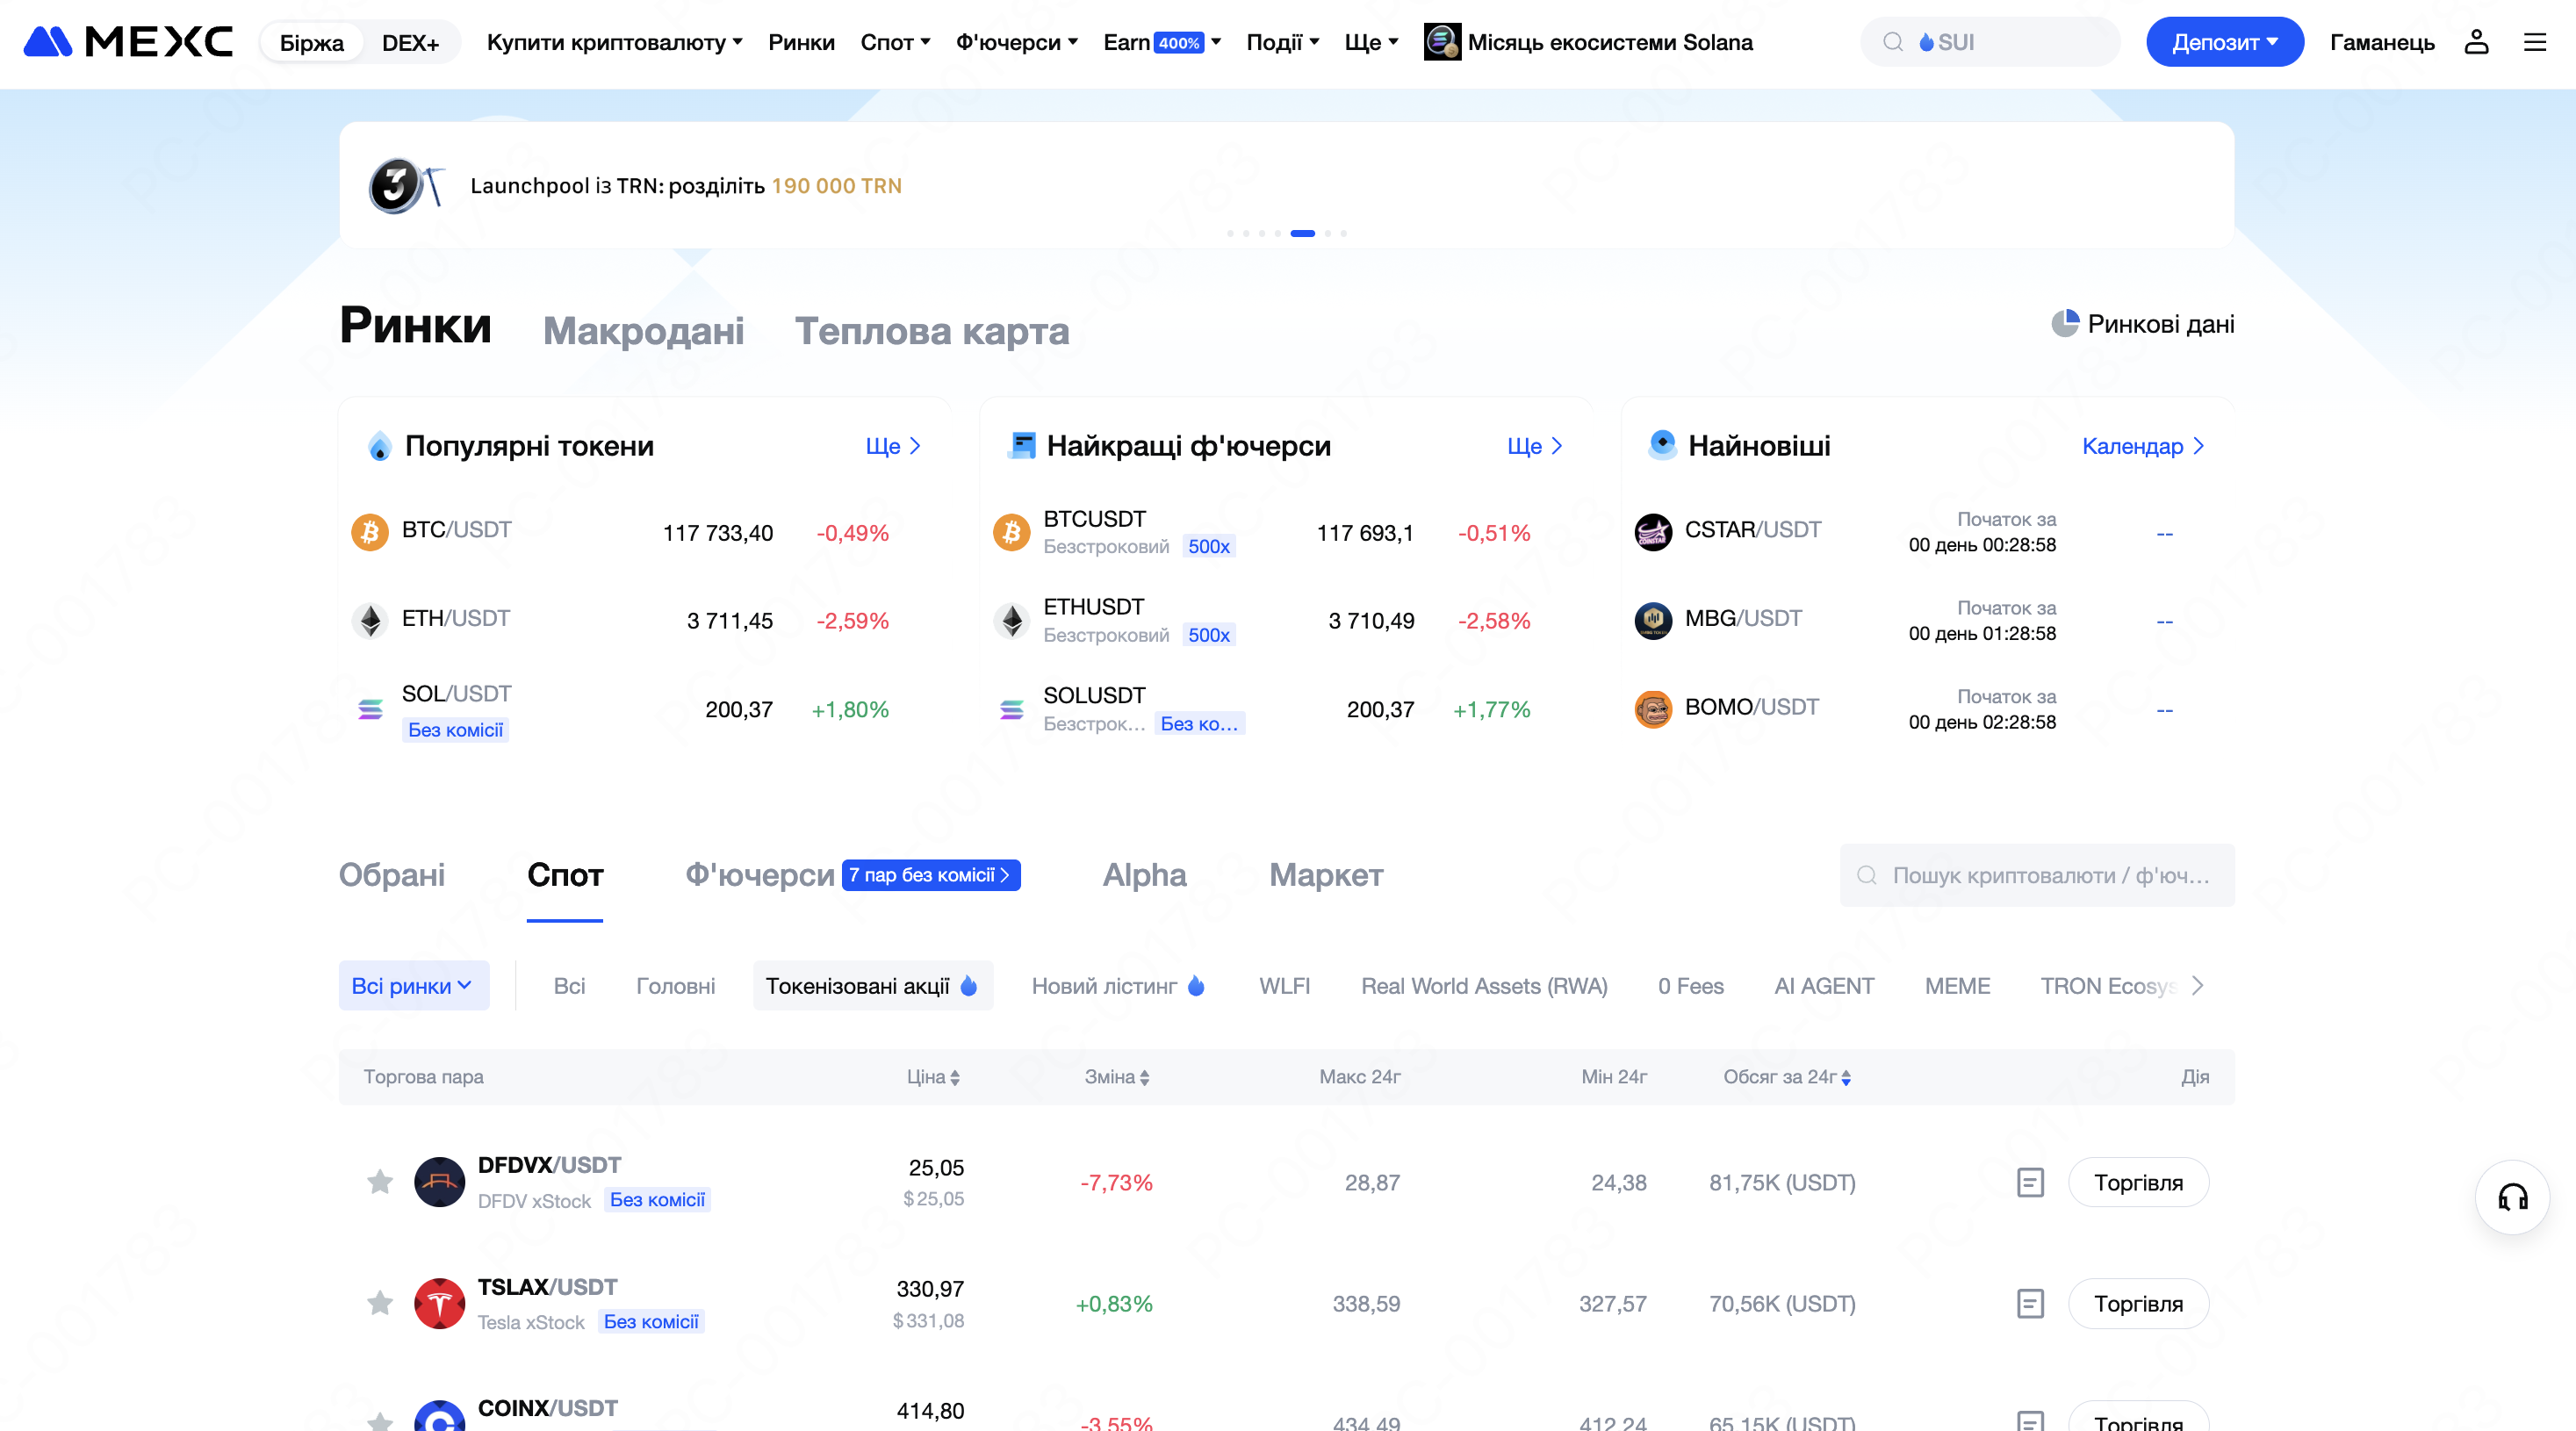Screen dimensions: 2576x1431
Task: Switch to the Маркет tab
Action: [x=1326, y=875]
